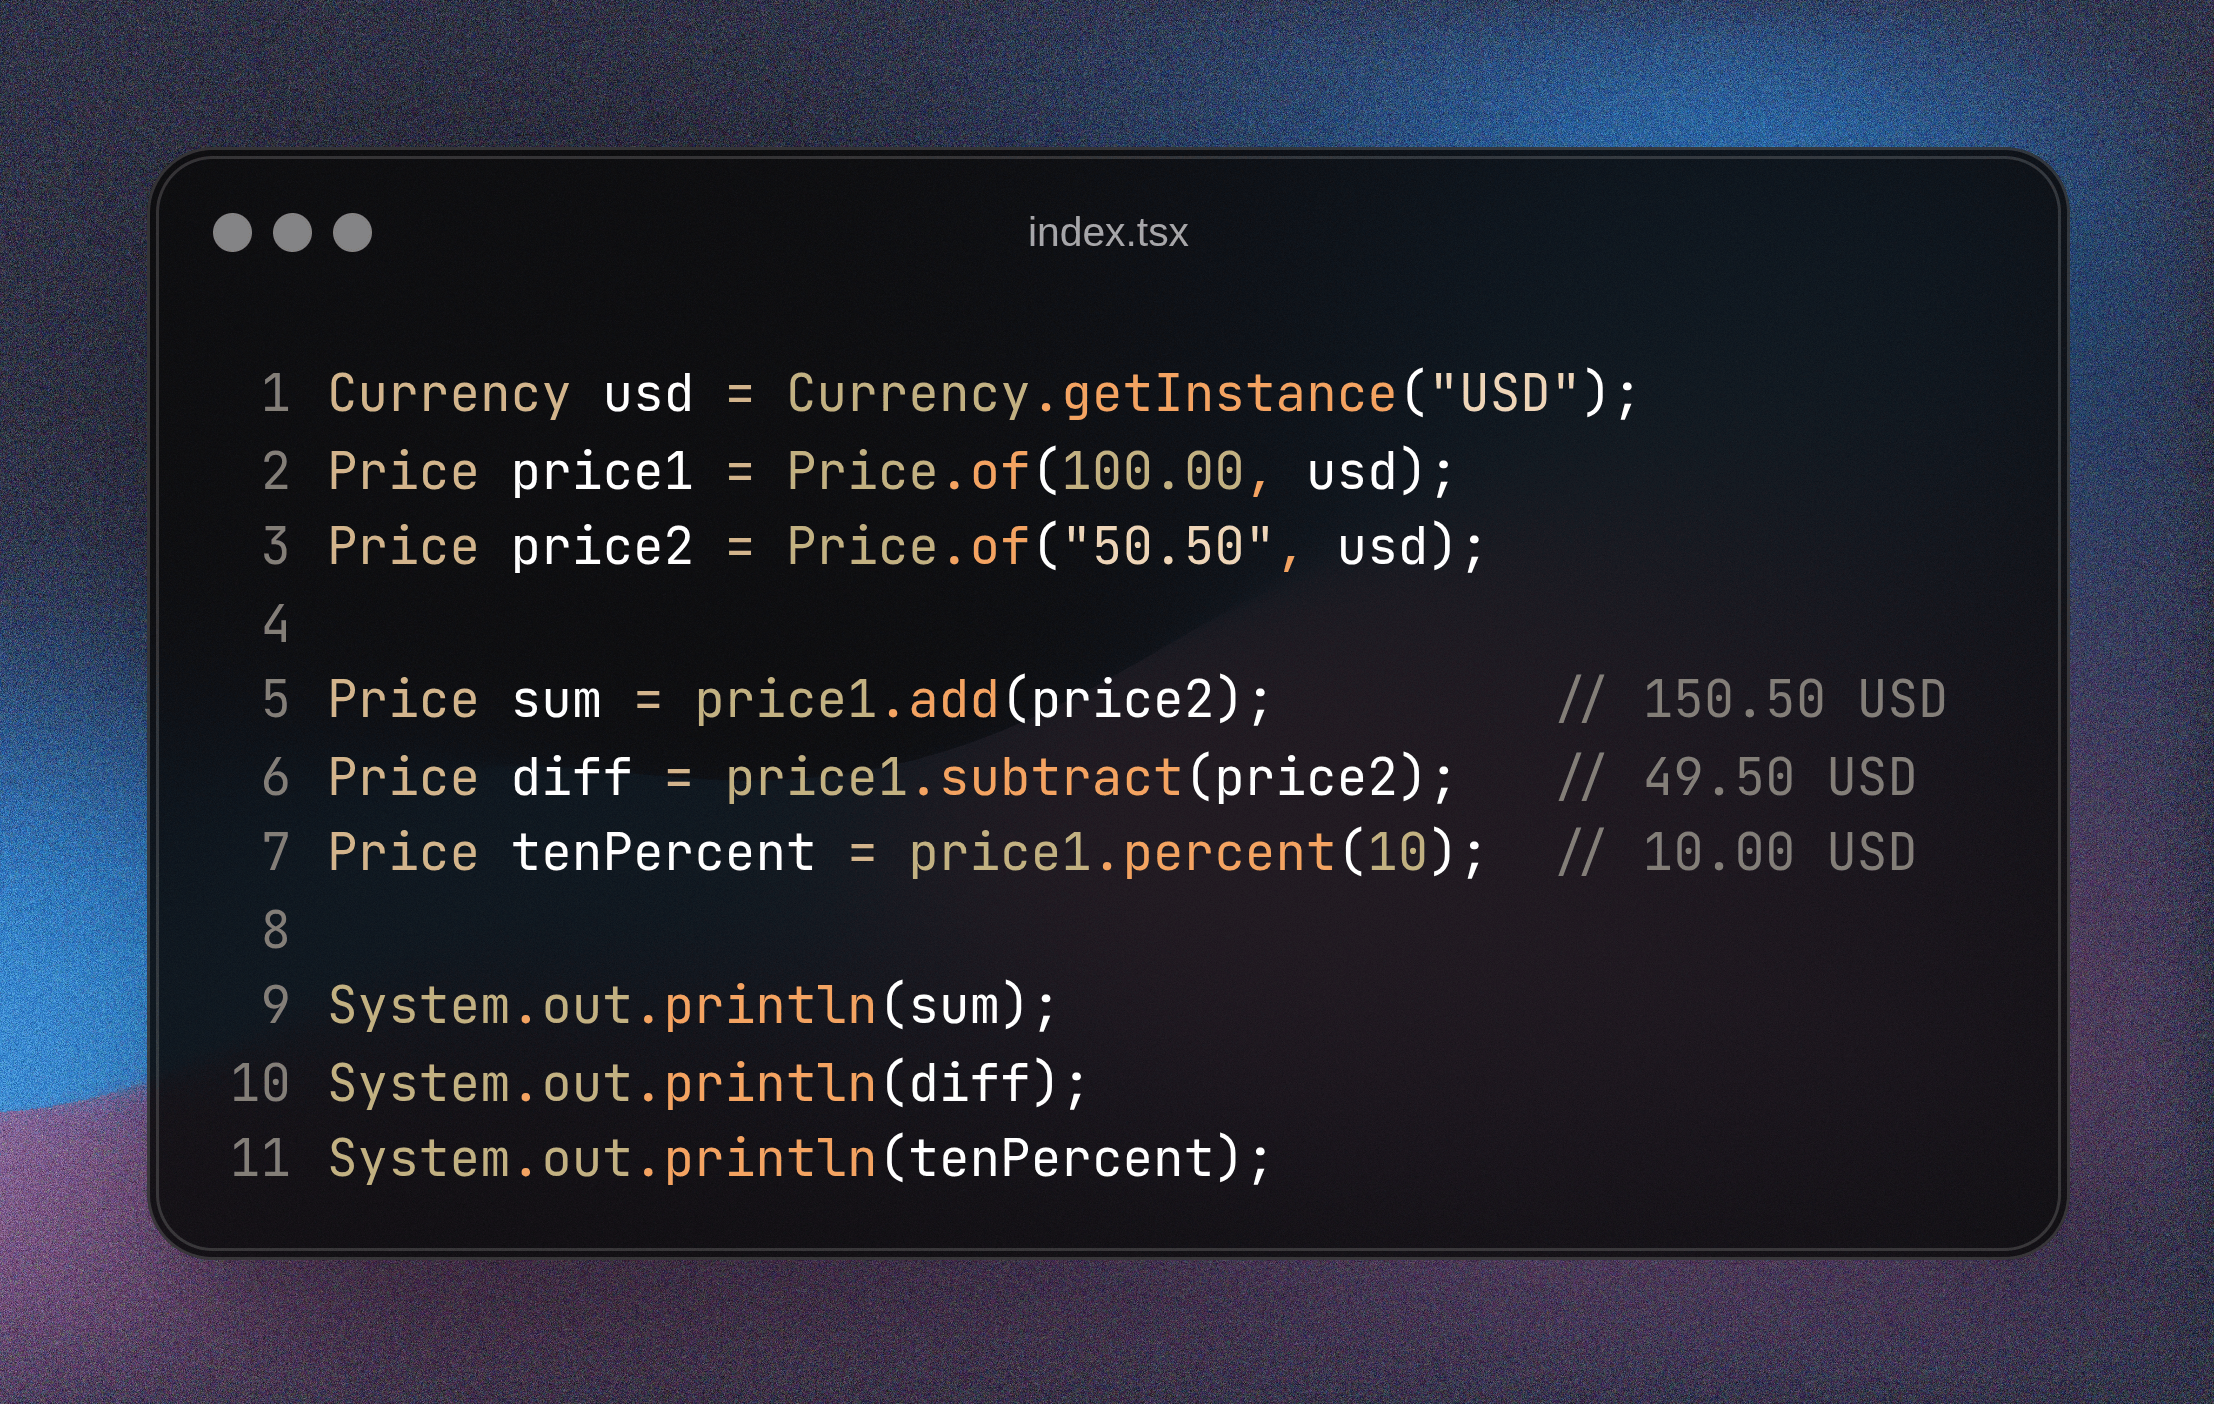Click the middle gray window dot

(292, 233)
